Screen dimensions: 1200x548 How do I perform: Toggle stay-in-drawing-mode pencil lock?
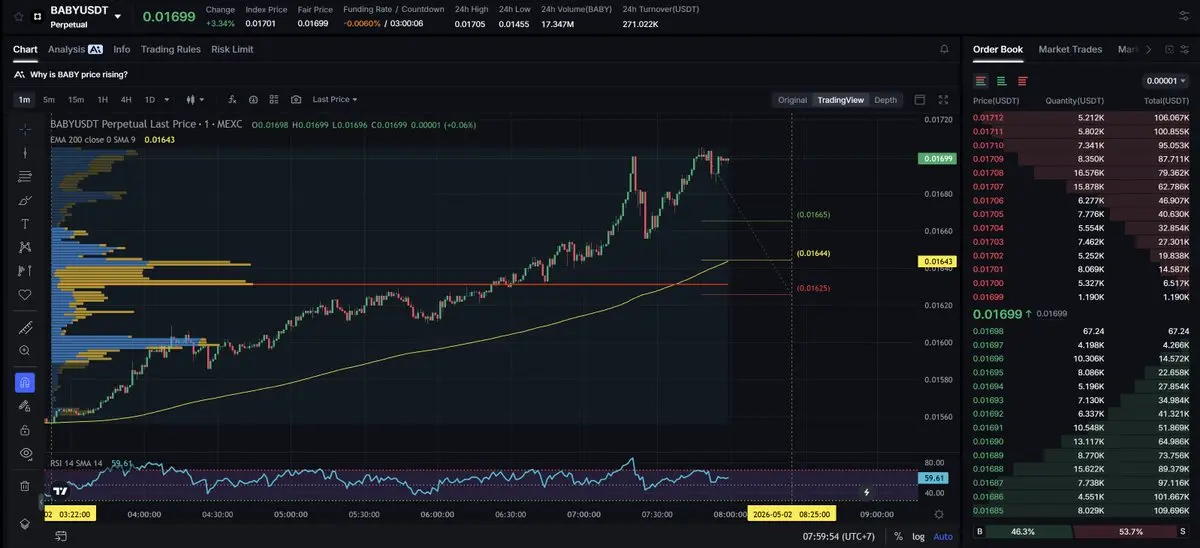[x=25, y=406]
